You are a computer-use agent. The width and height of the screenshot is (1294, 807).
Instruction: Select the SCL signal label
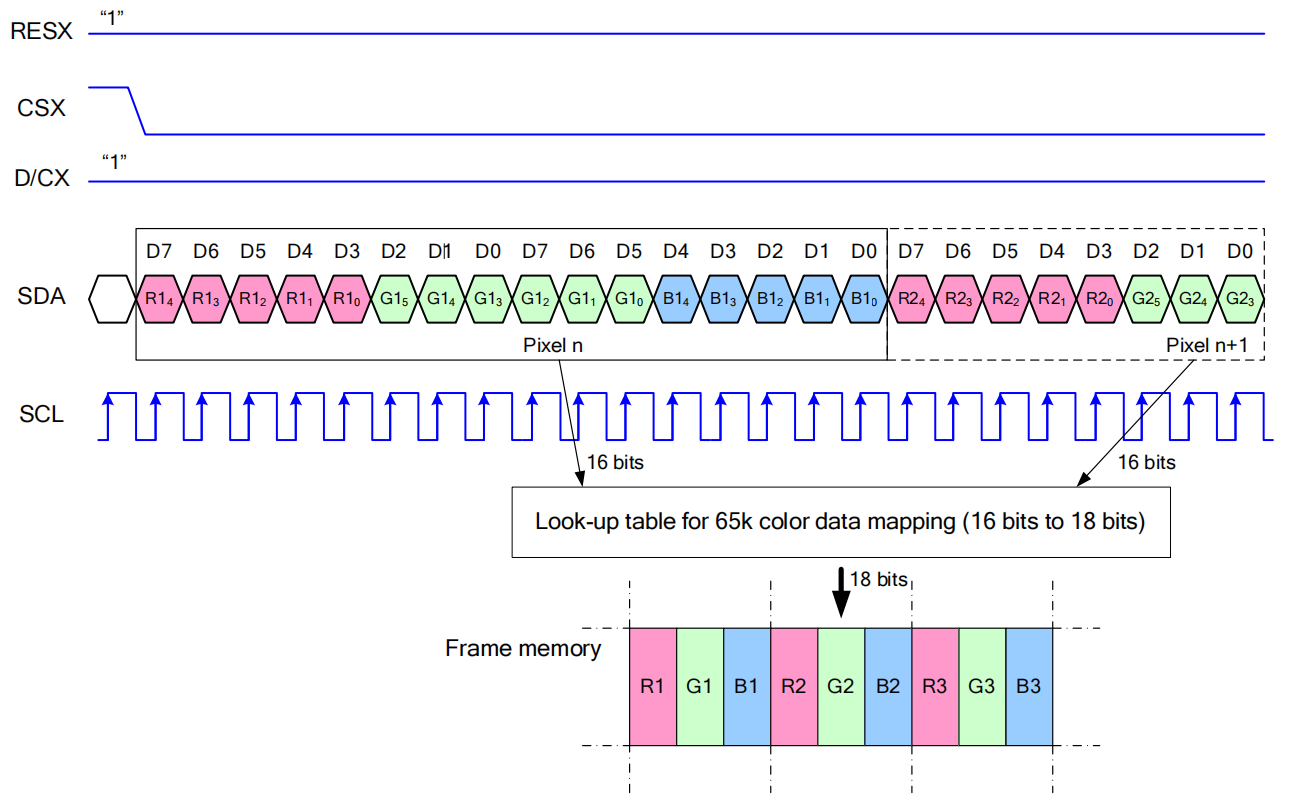click(42, 413)
